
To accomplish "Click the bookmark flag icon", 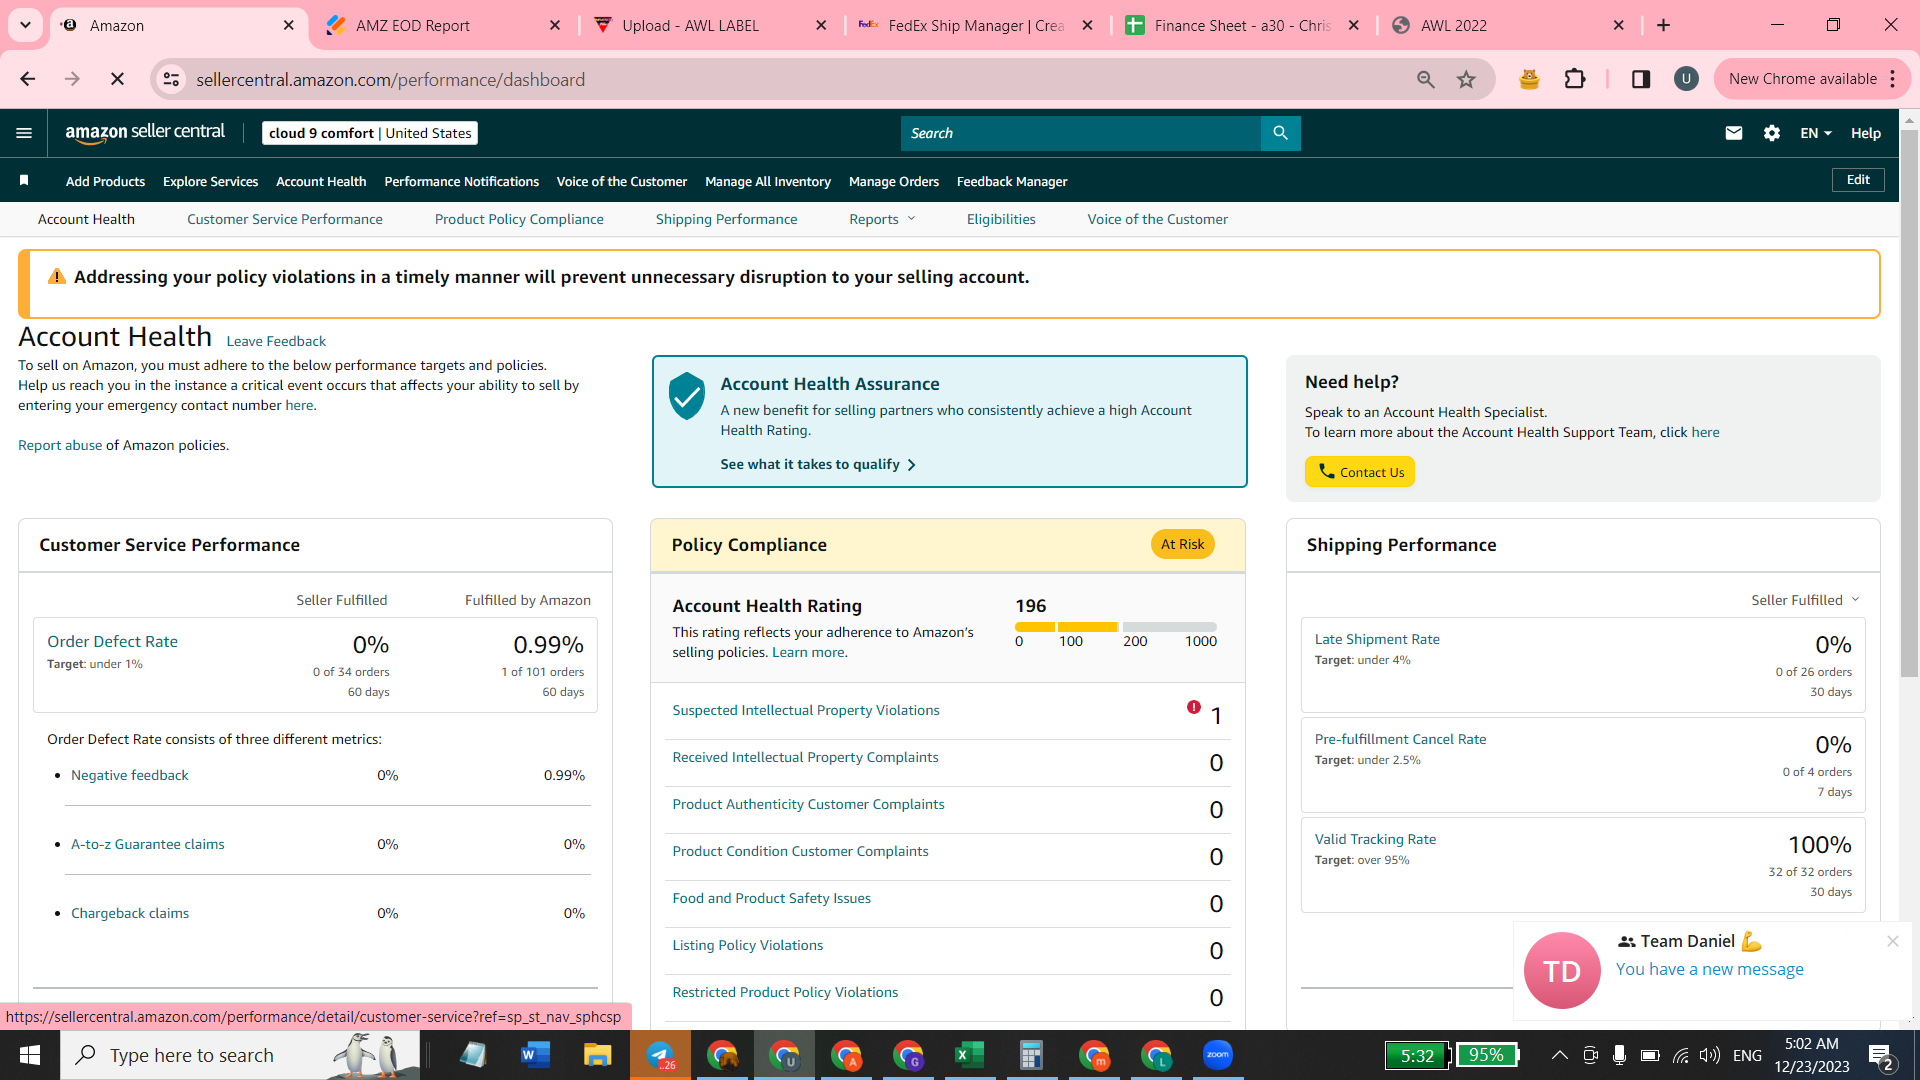I will pos(24,180).
